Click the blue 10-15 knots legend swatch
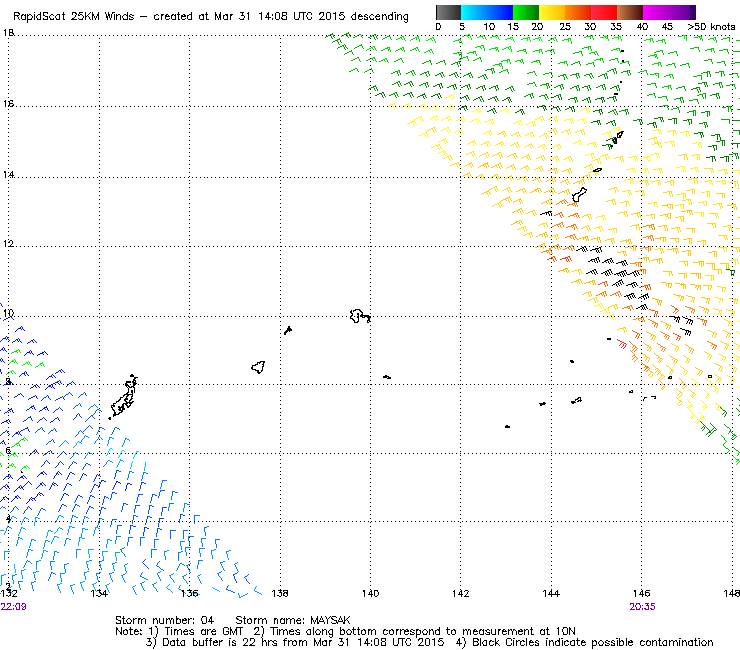The image size is (740, 650). click(500, 12)
